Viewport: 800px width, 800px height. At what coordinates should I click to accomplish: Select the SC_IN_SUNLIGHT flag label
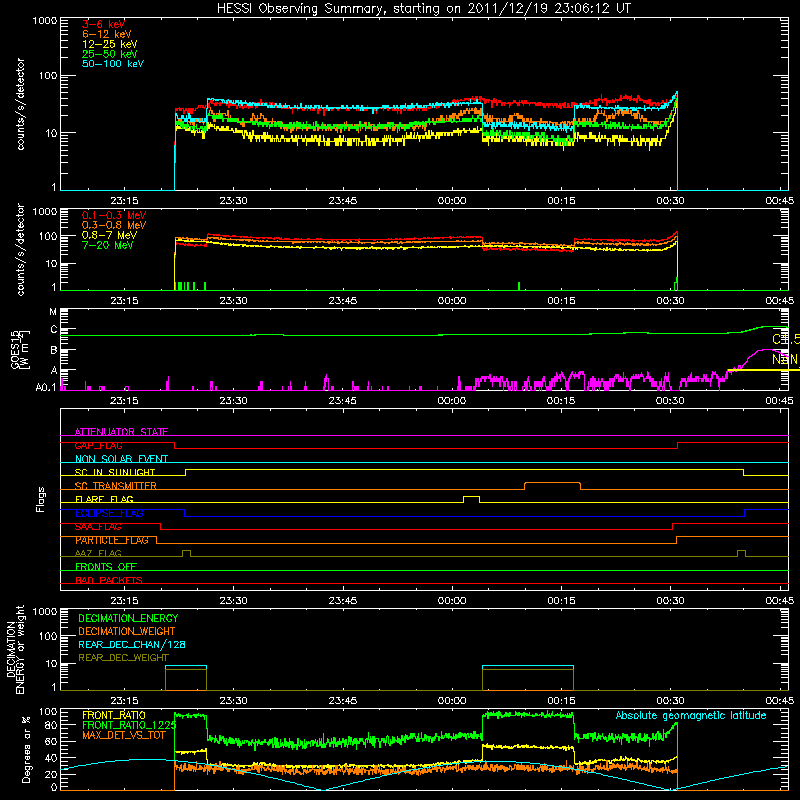coord(115,472)
